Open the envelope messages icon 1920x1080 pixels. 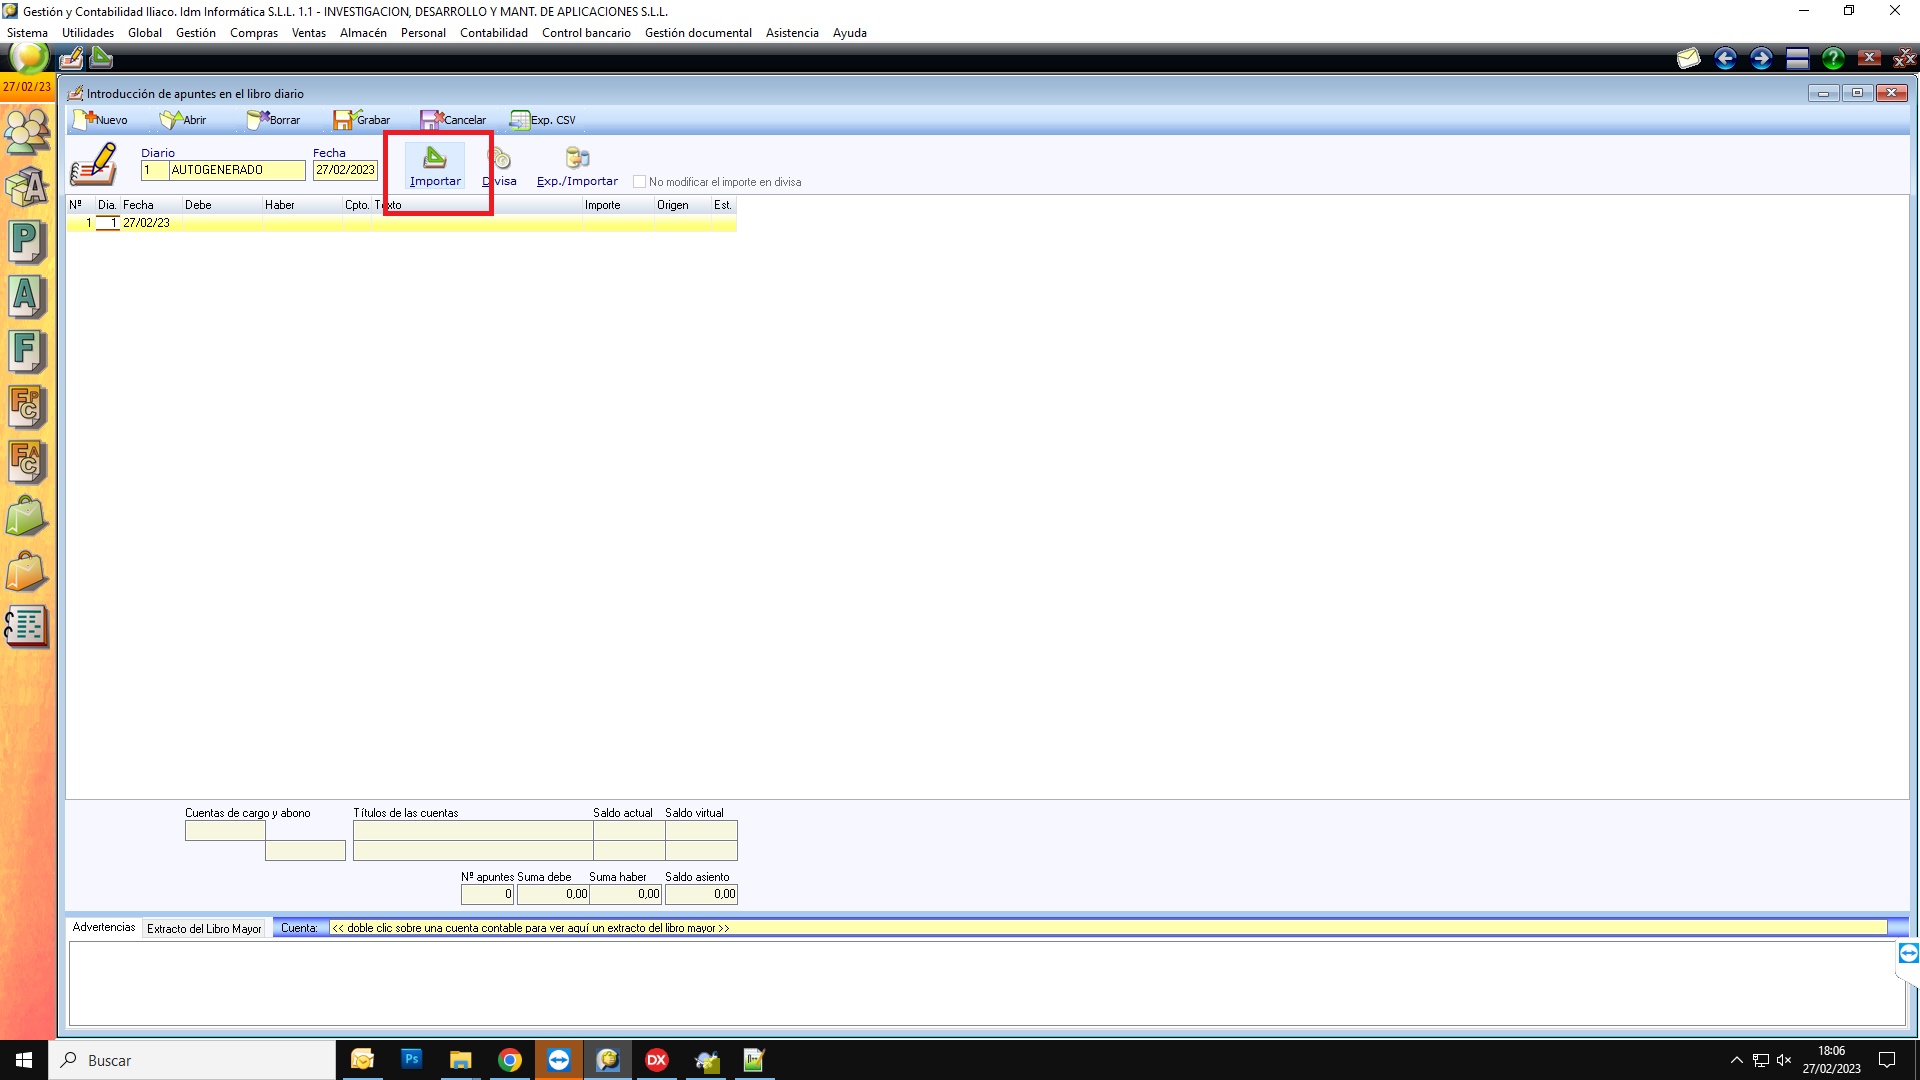click(x=1689, y=59)
